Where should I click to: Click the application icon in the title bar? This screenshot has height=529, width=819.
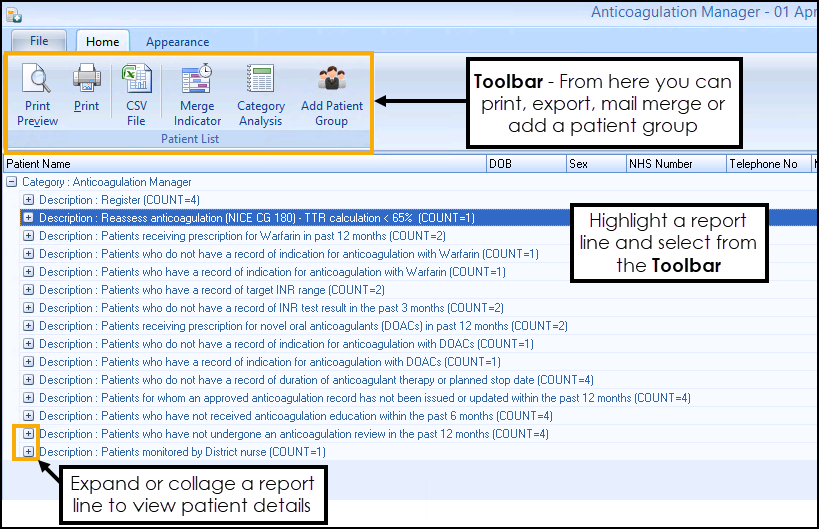click(x=13, y=13)
